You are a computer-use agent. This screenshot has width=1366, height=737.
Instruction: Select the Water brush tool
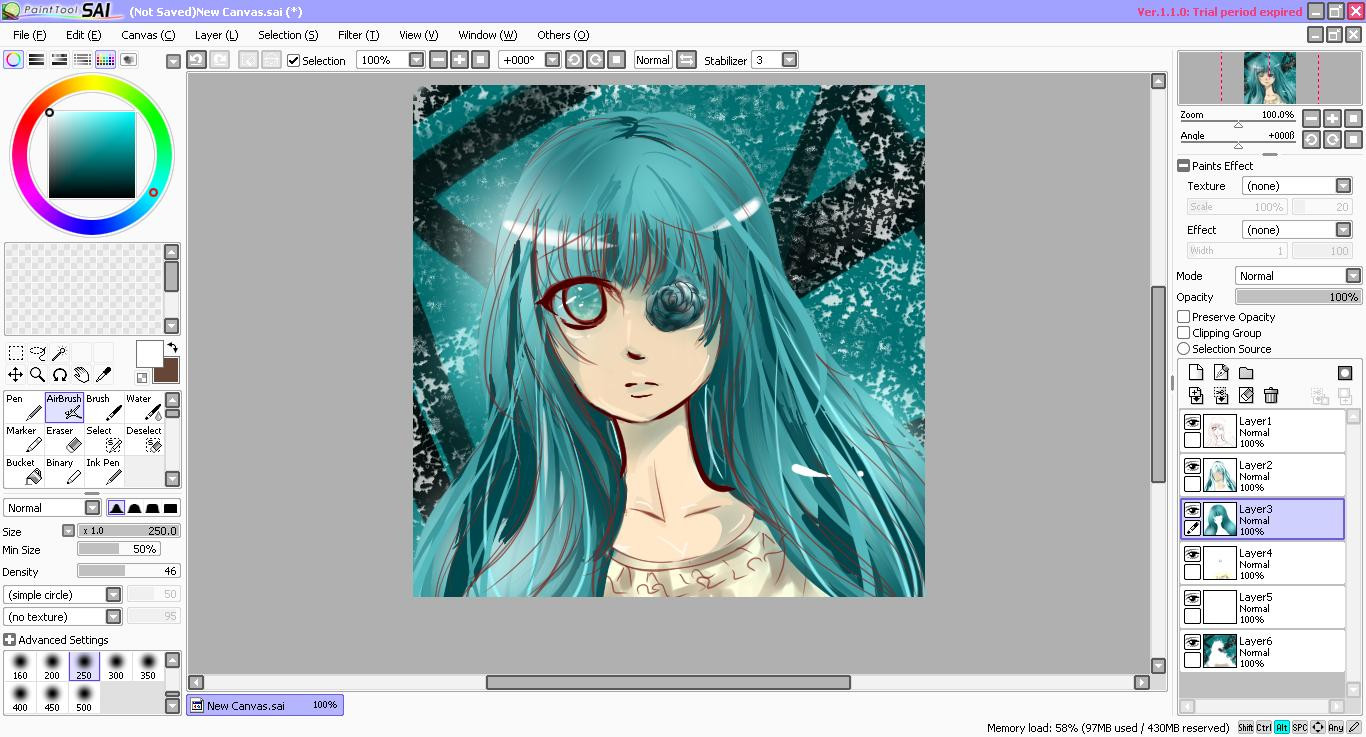click(144, 407)
